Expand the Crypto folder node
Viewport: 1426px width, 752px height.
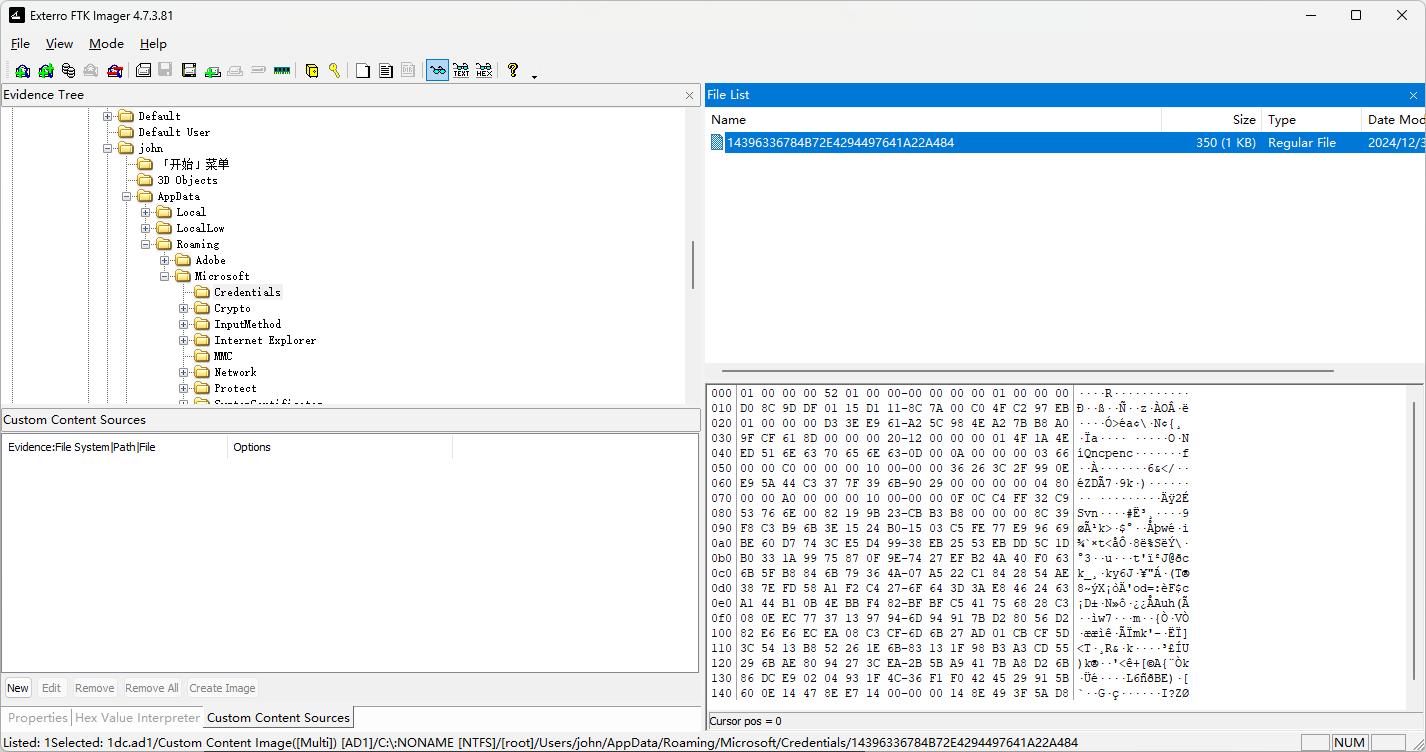point(184,308)
